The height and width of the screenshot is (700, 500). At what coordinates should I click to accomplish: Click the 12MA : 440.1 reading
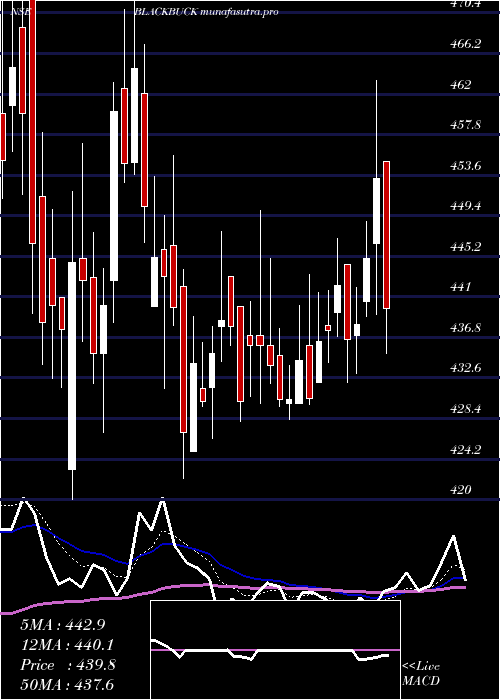[67, 645]
